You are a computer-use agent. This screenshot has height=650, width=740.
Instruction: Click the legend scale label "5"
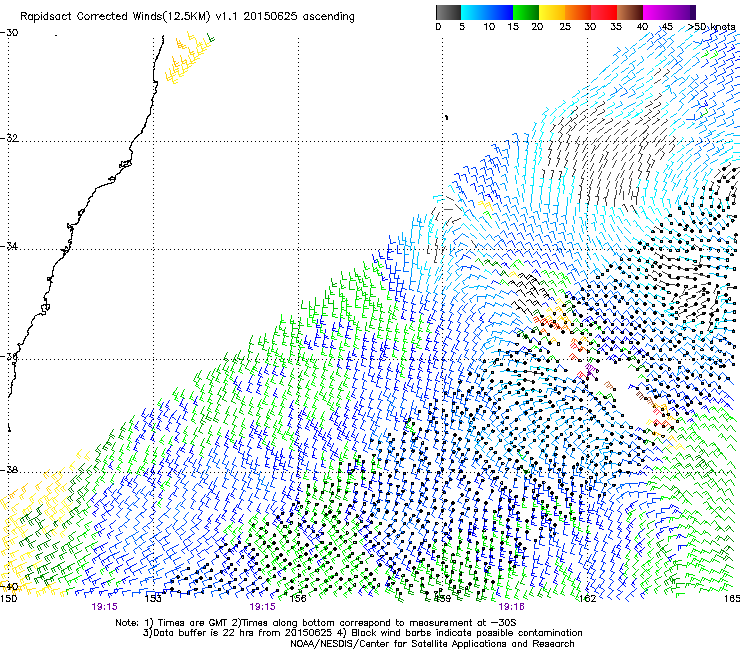462,27
